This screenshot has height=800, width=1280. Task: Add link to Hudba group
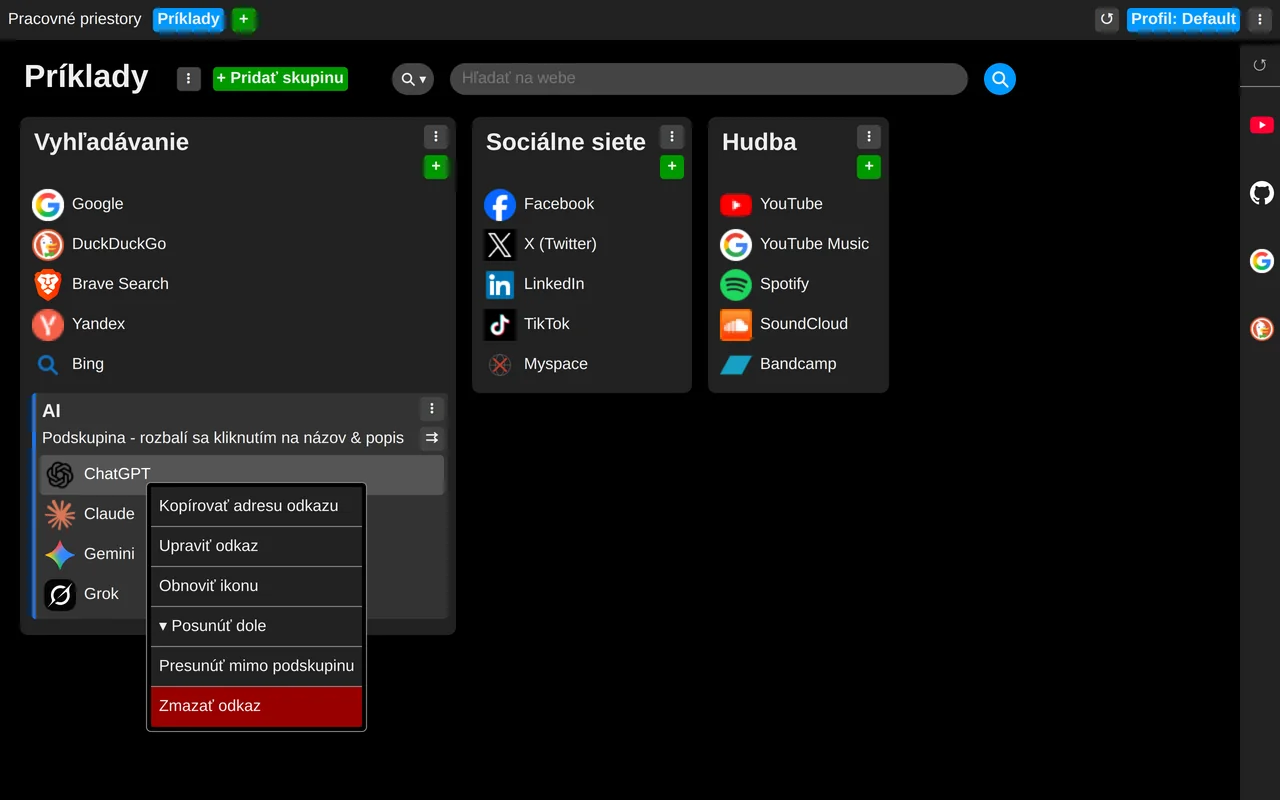869,167
